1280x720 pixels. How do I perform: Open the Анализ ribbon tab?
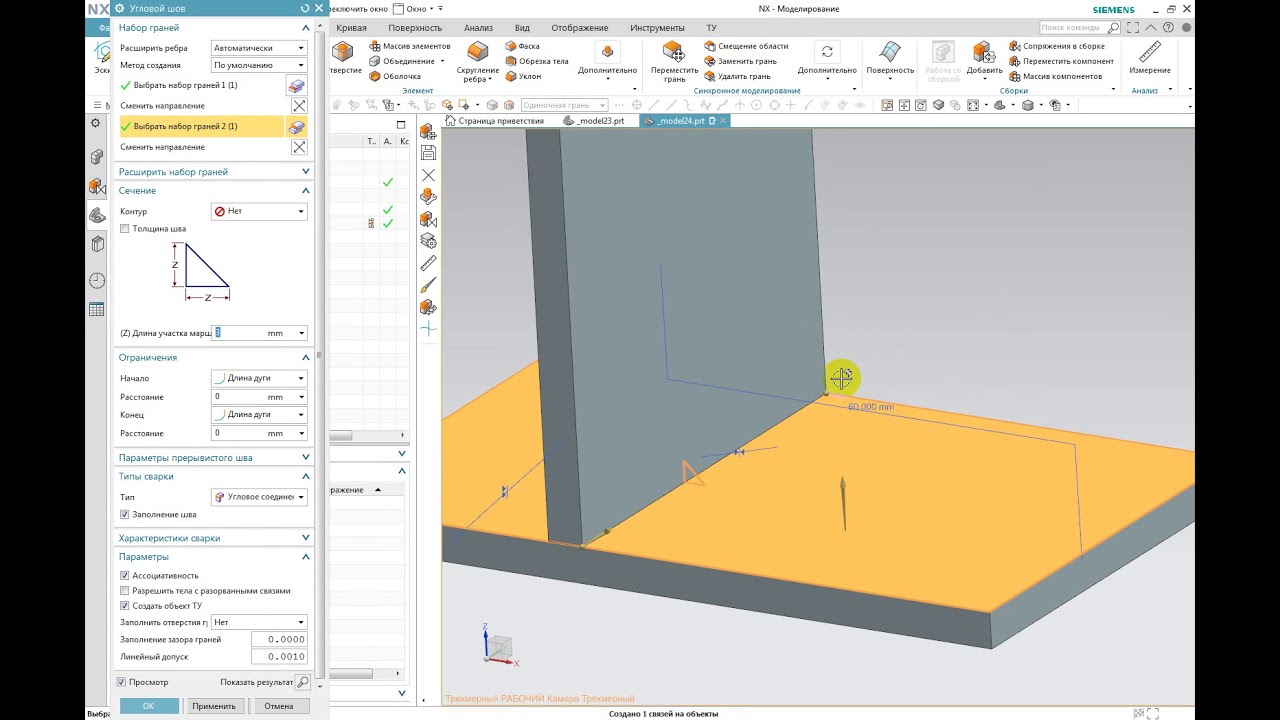(478, 28)
